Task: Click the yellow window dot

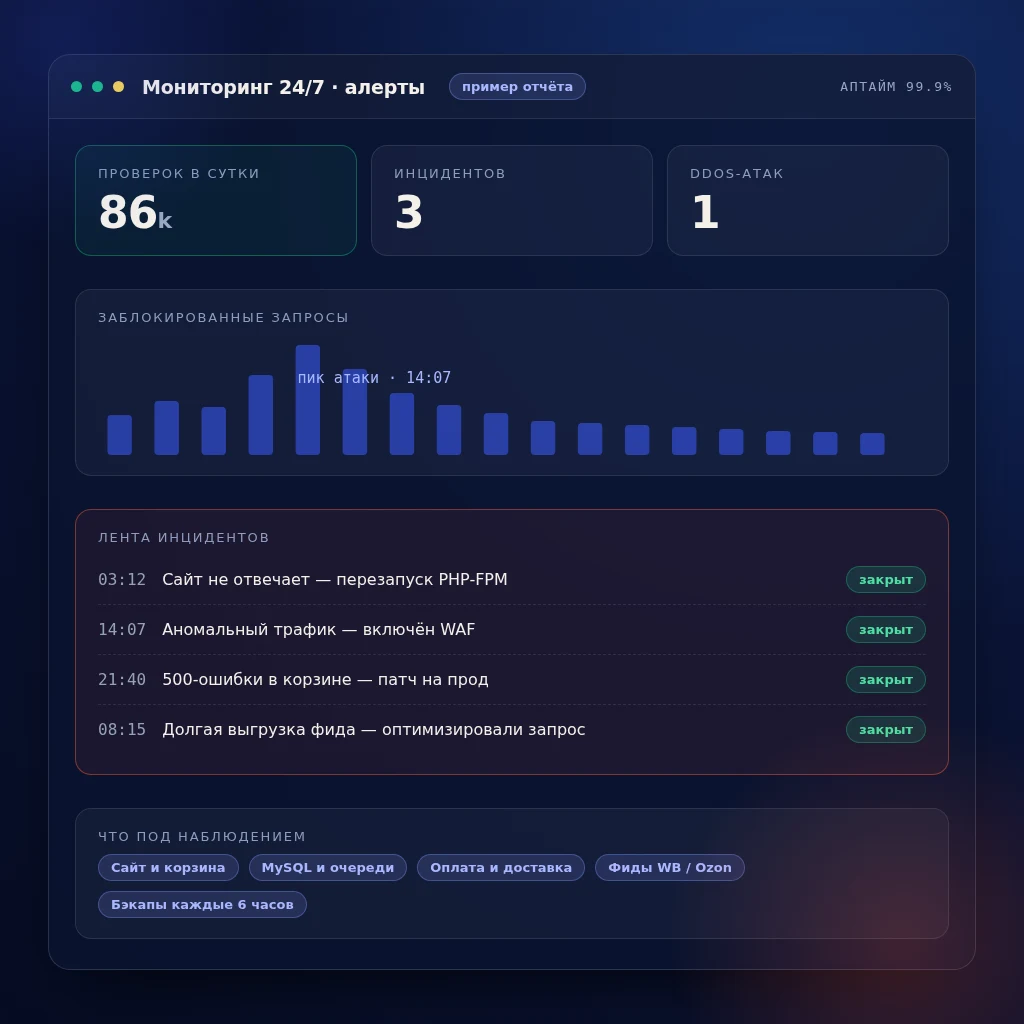Action: (x=118, y=87)
